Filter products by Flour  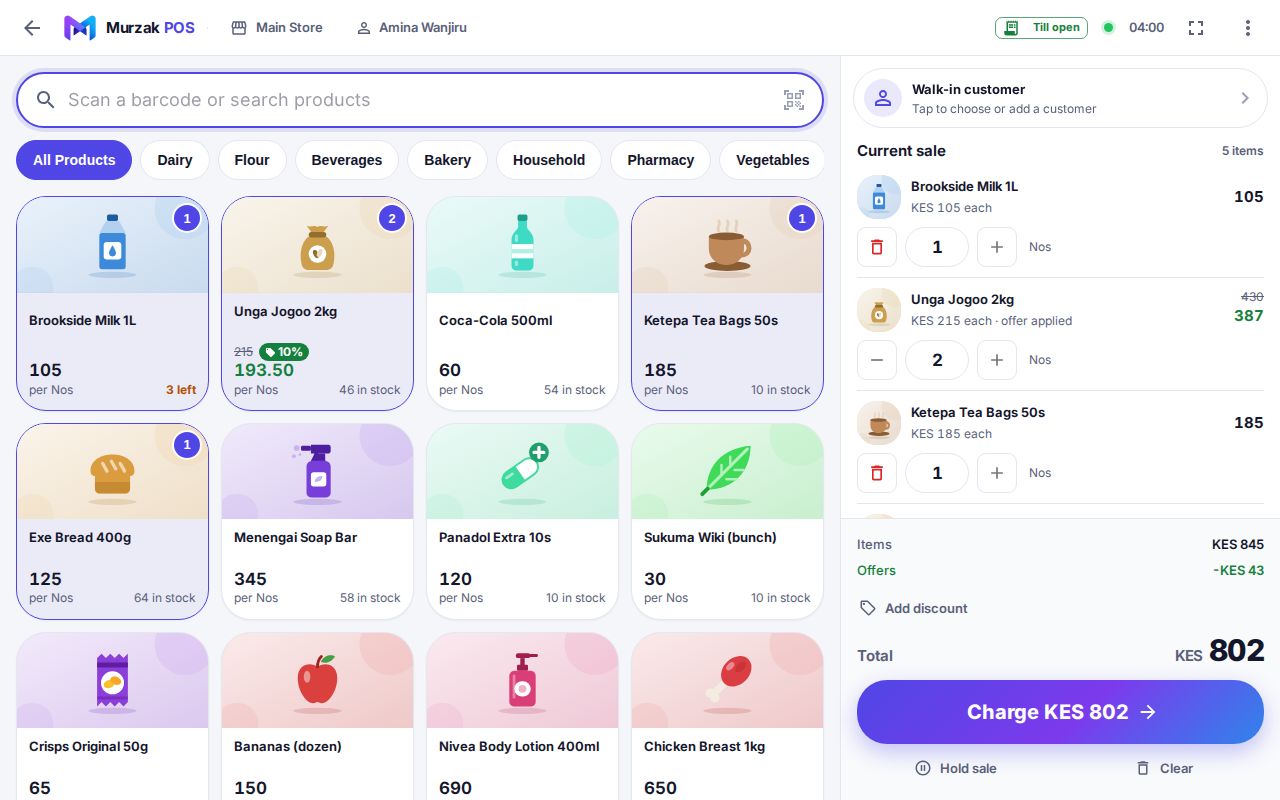(252, 160)
